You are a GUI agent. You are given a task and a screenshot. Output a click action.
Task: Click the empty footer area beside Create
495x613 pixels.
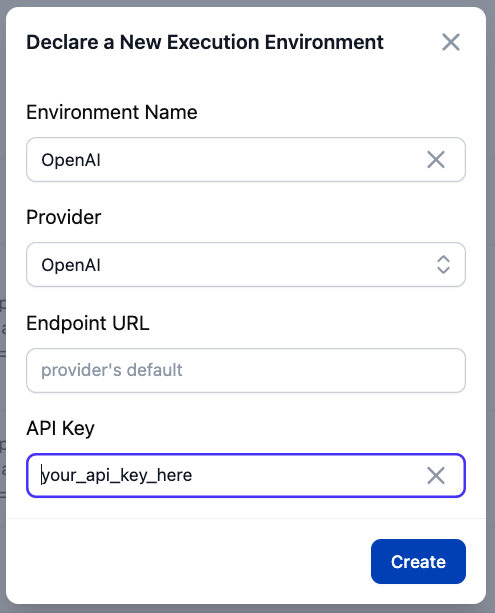point(188,561)
